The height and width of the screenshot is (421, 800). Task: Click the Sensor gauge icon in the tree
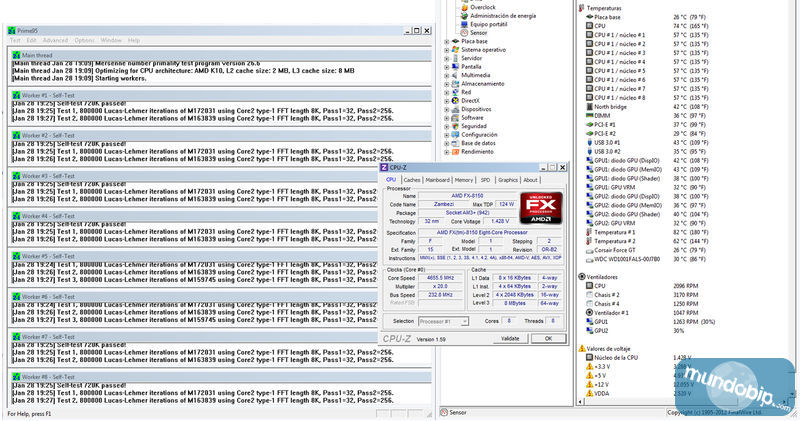click(x=464, y=33)
